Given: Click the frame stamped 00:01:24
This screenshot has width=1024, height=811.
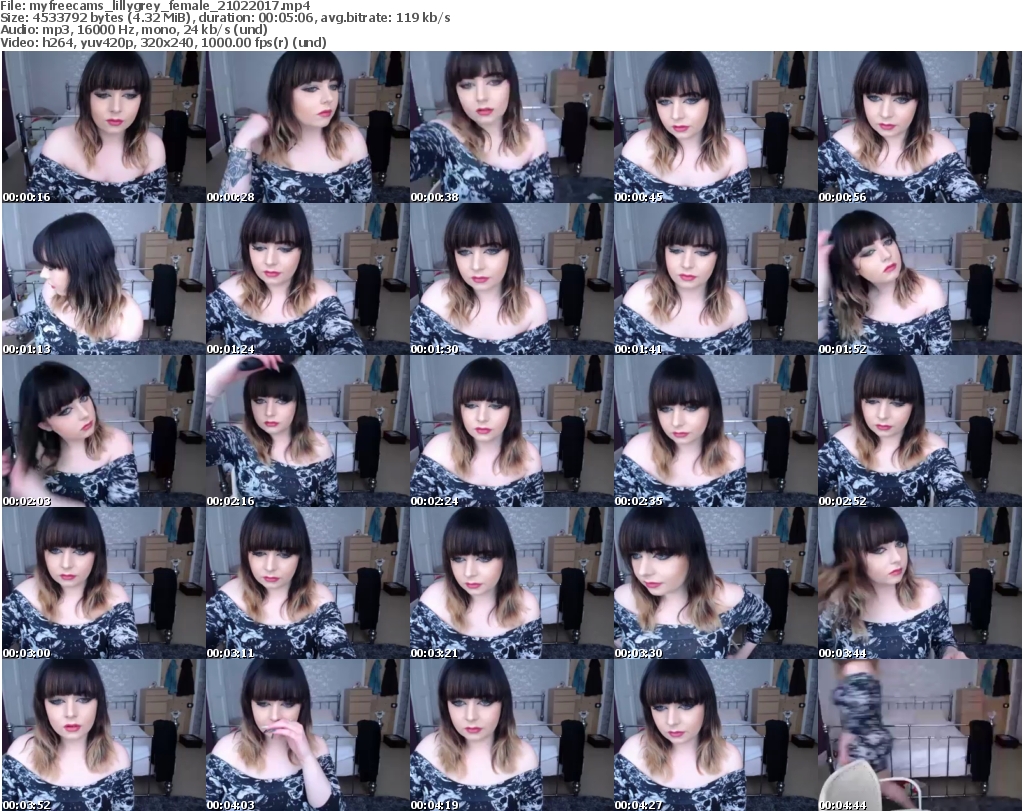Looking at the screenshot, I should (x=307, y=279).
